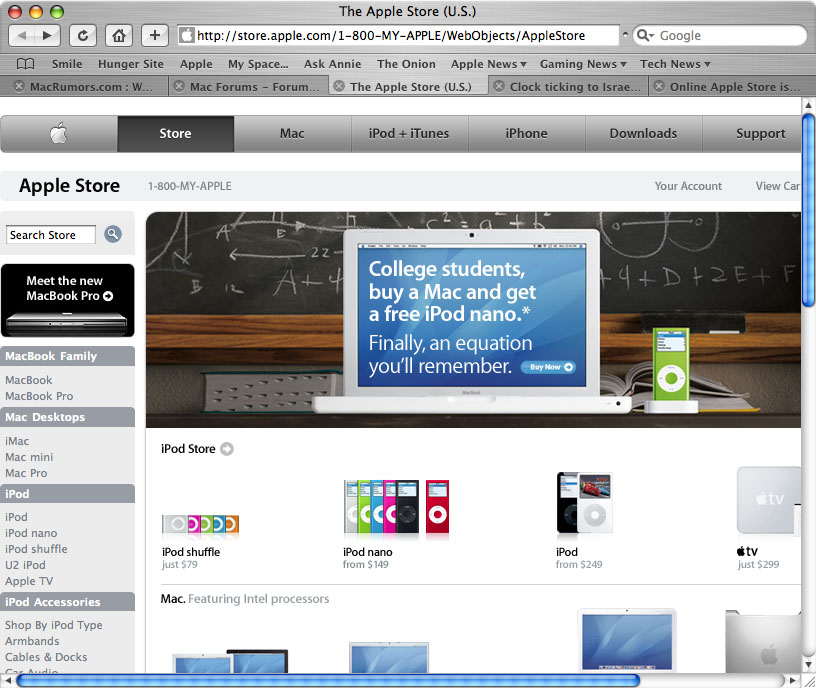The height and width of the screenshot is (688, 816).
Task: Click the URL address field
Action: tap(398, 35)
